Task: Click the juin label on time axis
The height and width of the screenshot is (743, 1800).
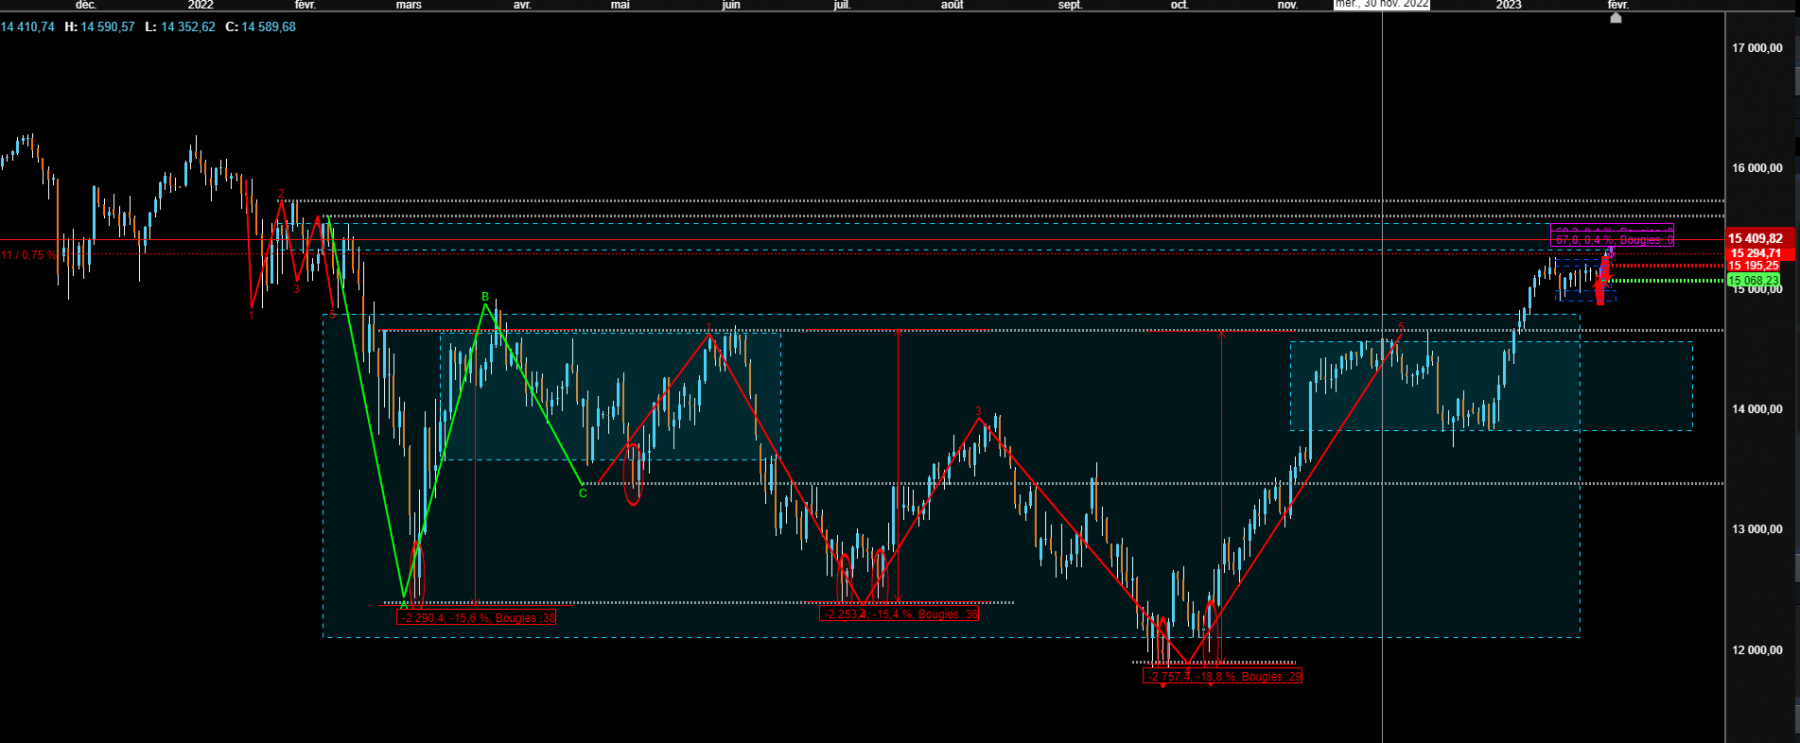Action: coord(731,5)
